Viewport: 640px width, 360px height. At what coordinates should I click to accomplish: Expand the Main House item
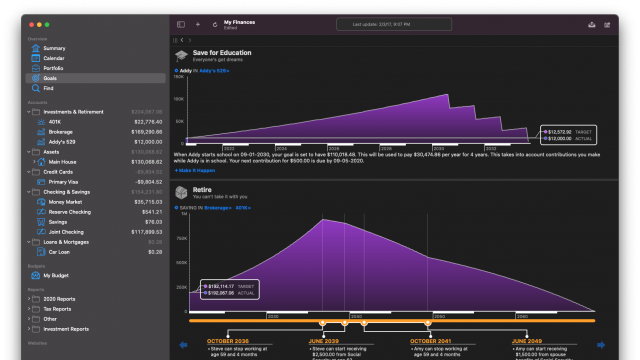click(34, 162)
